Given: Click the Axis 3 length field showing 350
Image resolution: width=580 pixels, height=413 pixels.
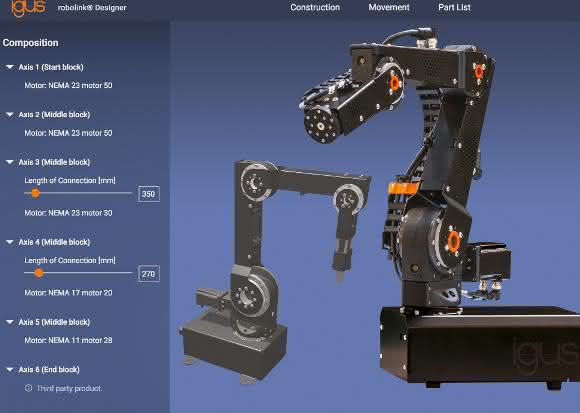Looking at the screenshot, I should click(149, 194).
